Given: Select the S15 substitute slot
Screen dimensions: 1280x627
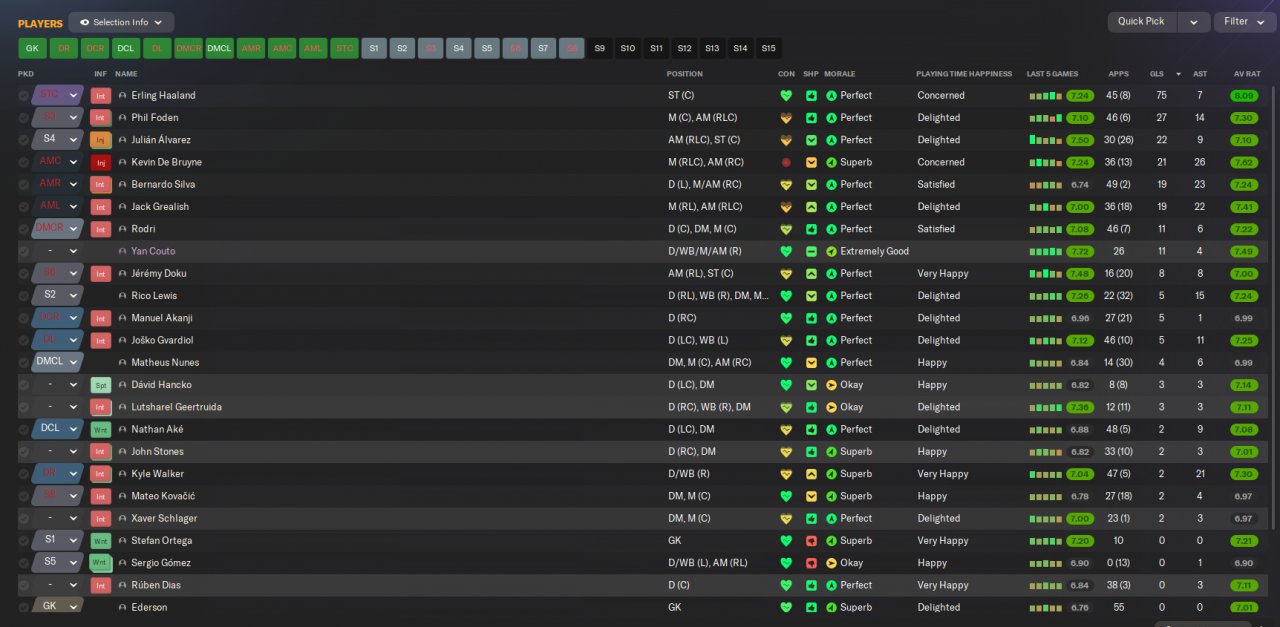Looking at the screenshot, I should pyautogui.click(x=768, y=48).
